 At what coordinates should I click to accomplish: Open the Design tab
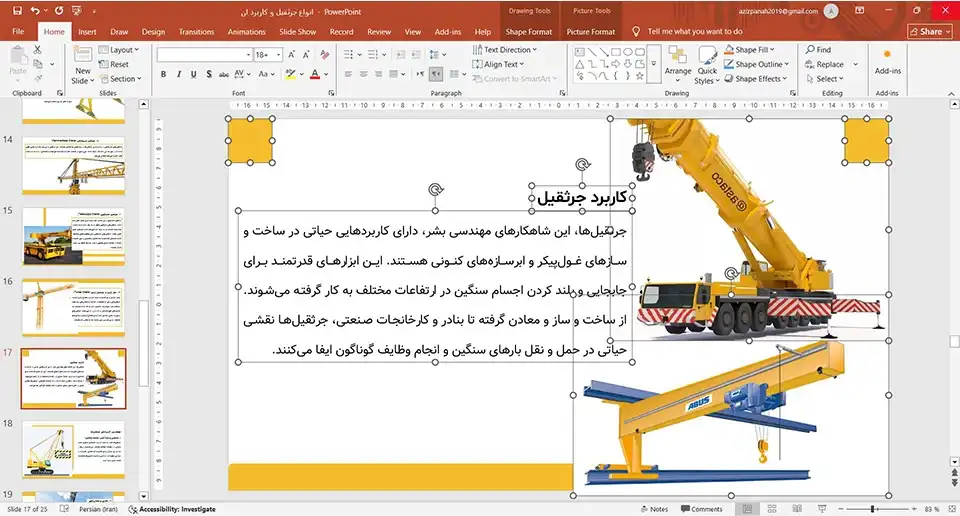tap(153, 31)
